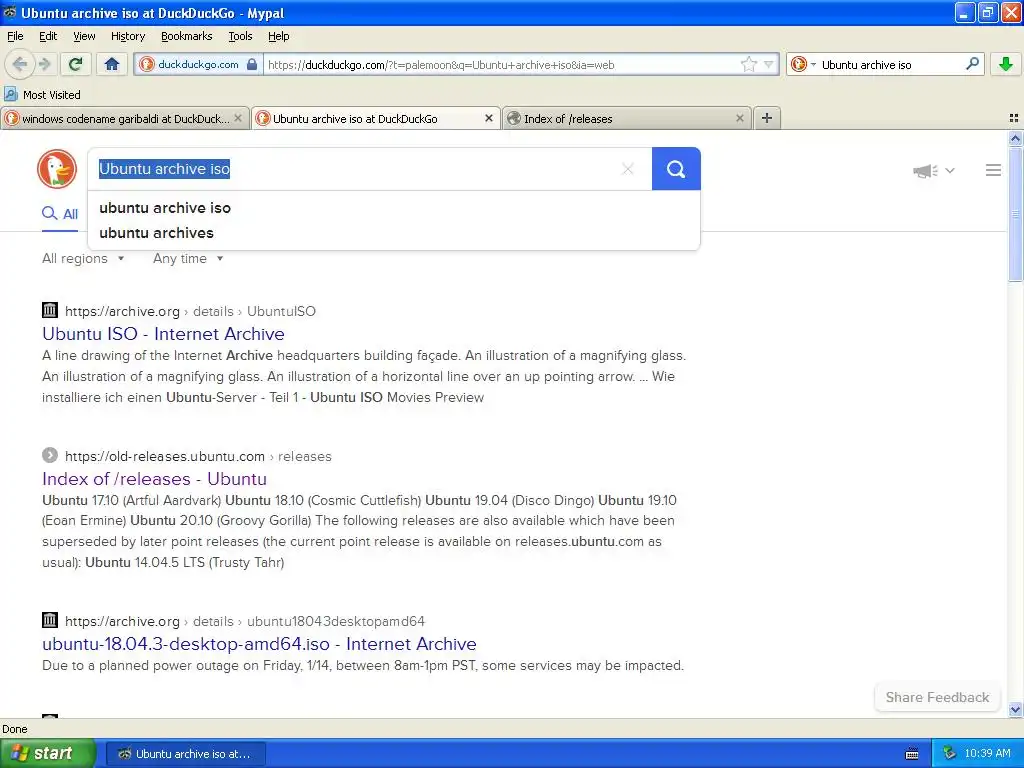Image resolution: width=1024 pixels, height=768 pixels.
Task: Select Ubuntu archive iso taskbar button
Action: pyautogui.click(x=186, y=754)
